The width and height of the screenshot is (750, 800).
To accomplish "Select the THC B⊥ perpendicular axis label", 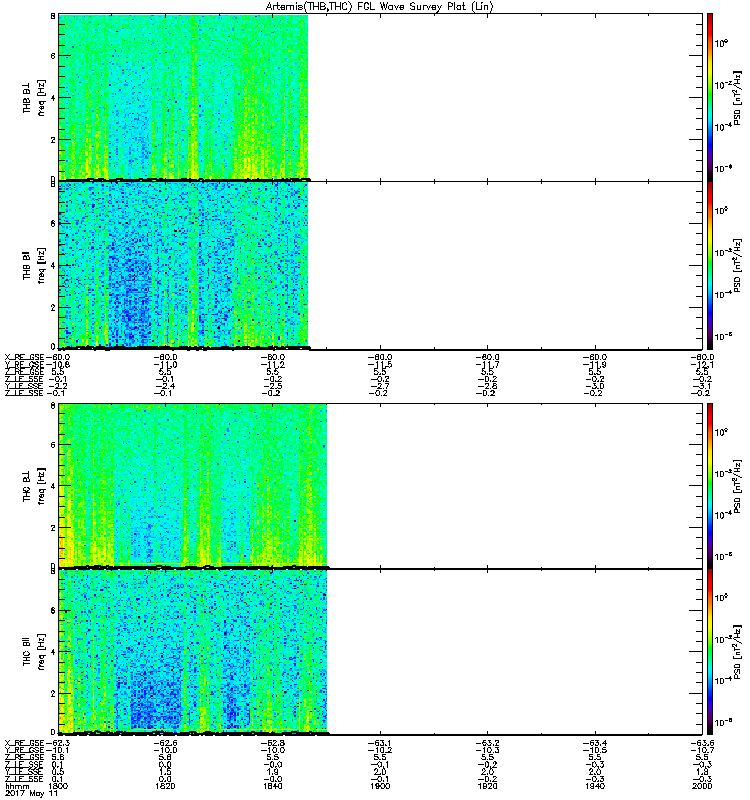I will pos(27,485).
